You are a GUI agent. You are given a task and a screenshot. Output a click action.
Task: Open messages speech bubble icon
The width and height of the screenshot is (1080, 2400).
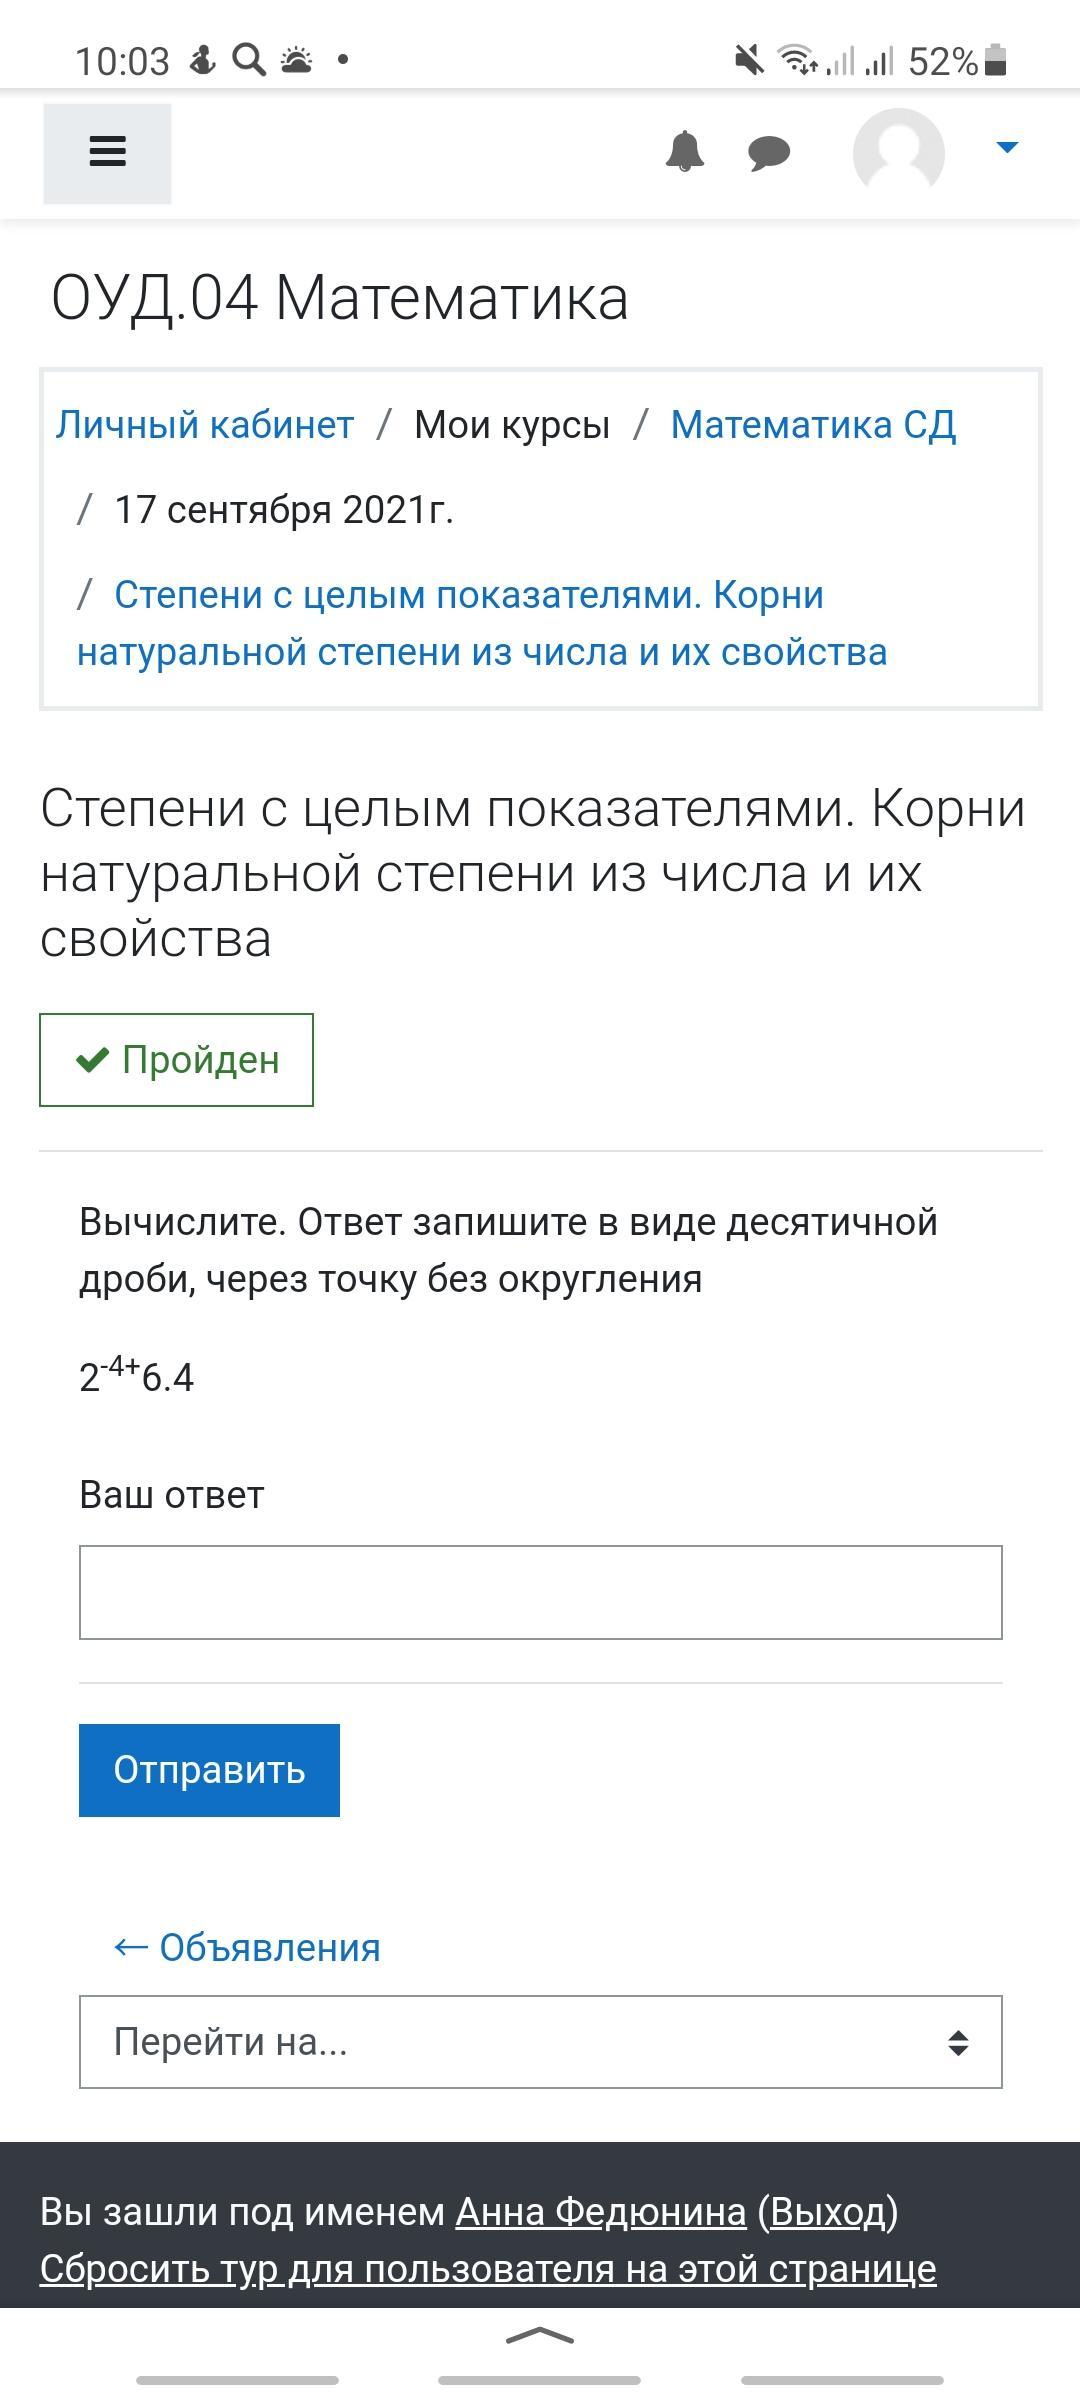pos(769,153)
